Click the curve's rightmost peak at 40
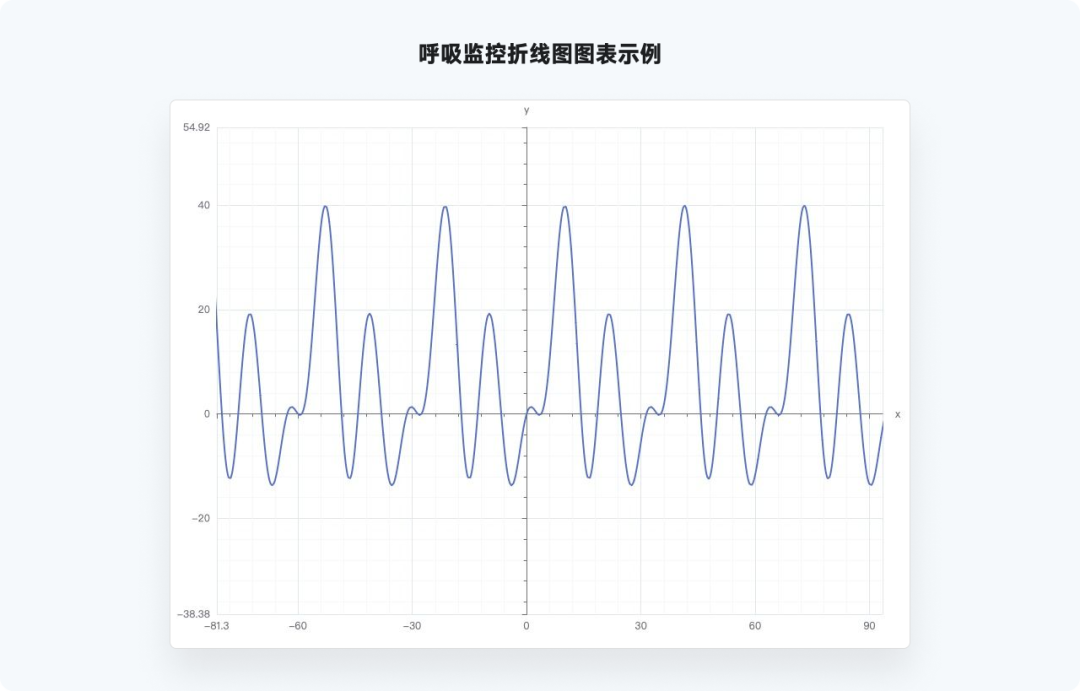Image resolution: width=1080 pixels, height=691 pixels. pyautogui.click(x=804, y=206)
